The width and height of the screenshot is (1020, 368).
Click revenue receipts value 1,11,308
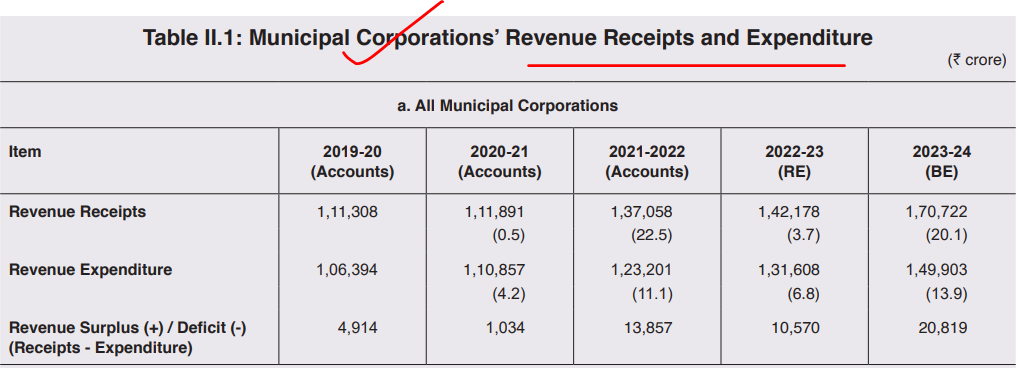347,212
